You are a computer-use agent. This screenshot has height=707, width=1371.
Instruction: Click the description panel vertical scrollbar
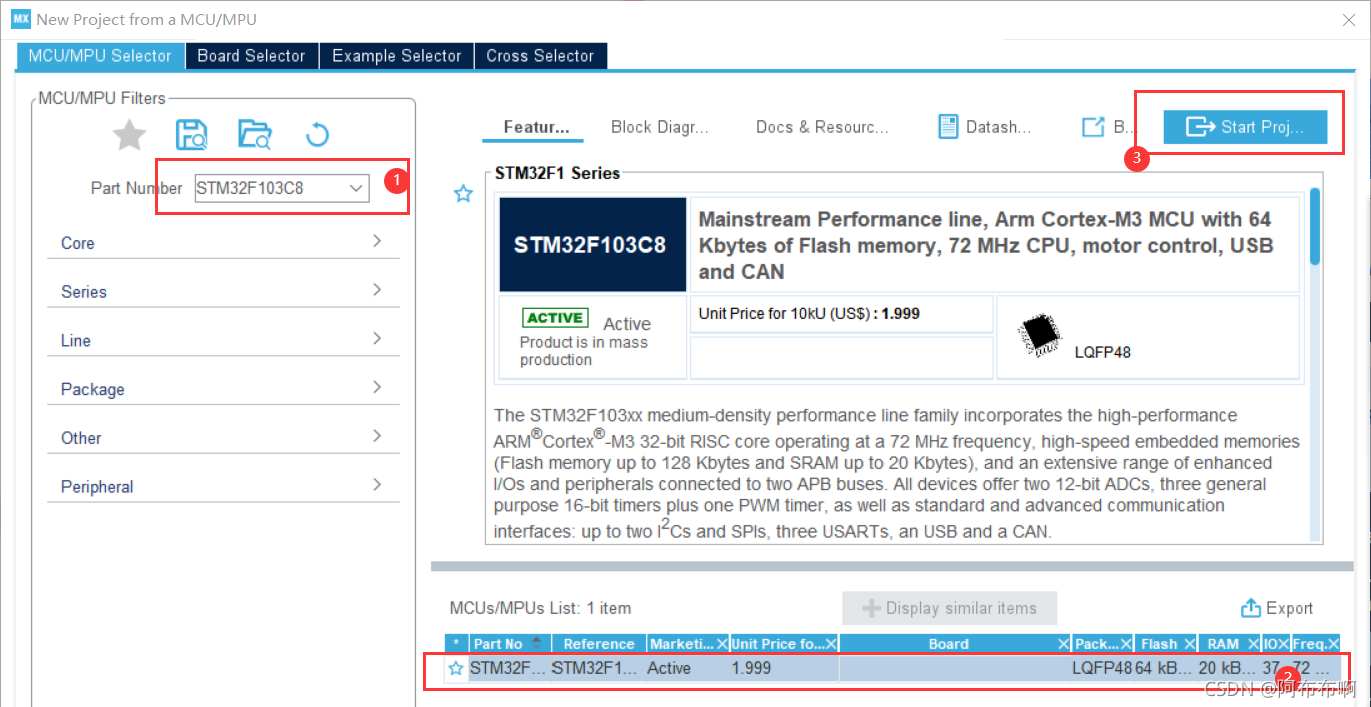coord(1315,227)
